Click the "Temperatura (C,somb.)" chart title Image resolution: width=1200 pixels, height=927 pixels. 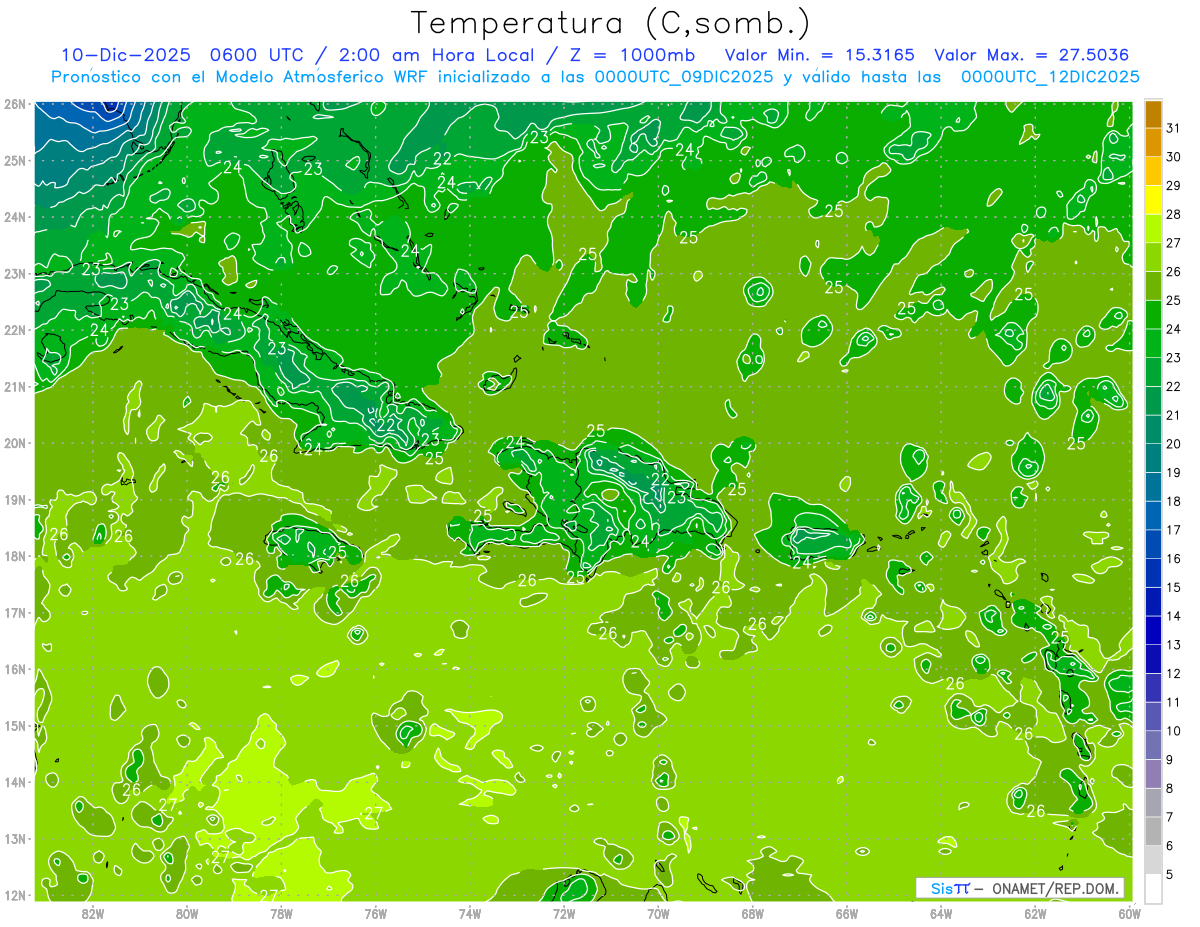tap(610, 23)
